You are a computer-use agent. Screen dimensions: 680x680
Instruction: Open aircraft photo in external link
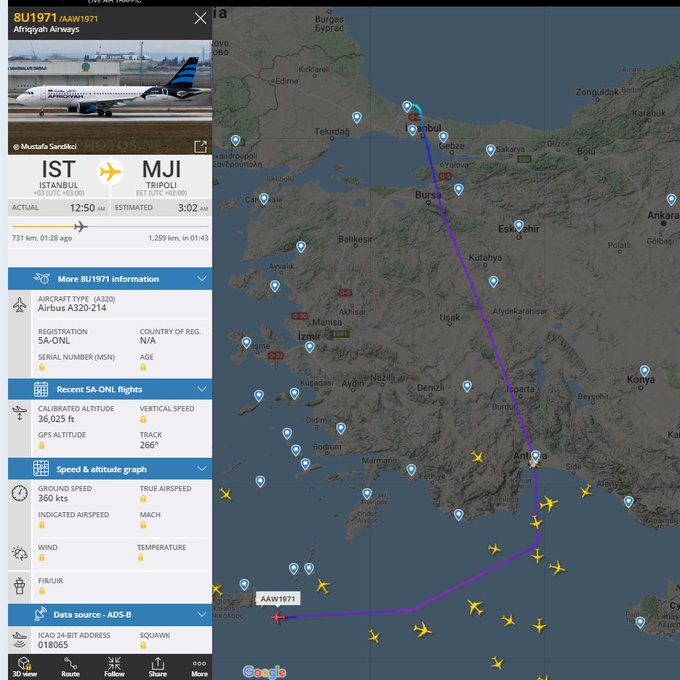pyautogui.click(x=200, y=147)
